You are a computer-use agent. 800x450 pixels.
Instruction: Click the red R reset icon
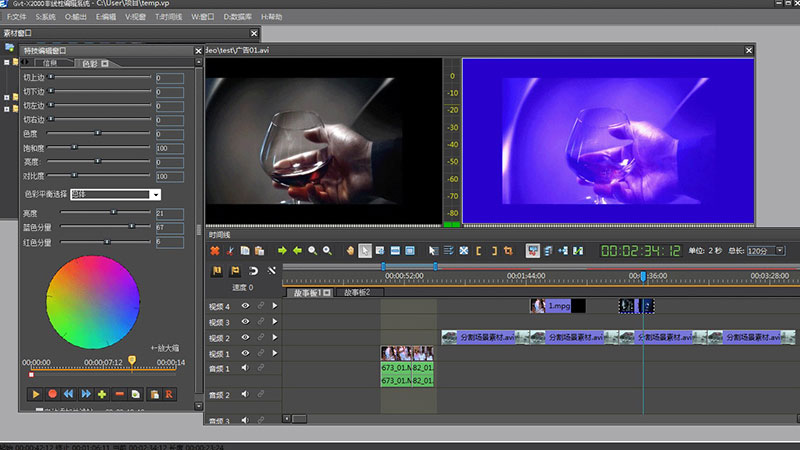tap(168, 394)
